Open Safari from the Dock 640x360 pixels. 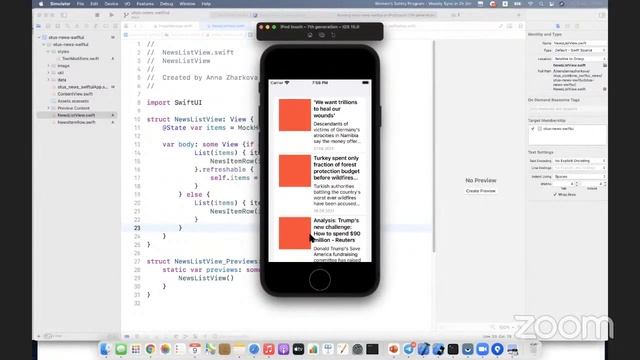pos(254,349)
